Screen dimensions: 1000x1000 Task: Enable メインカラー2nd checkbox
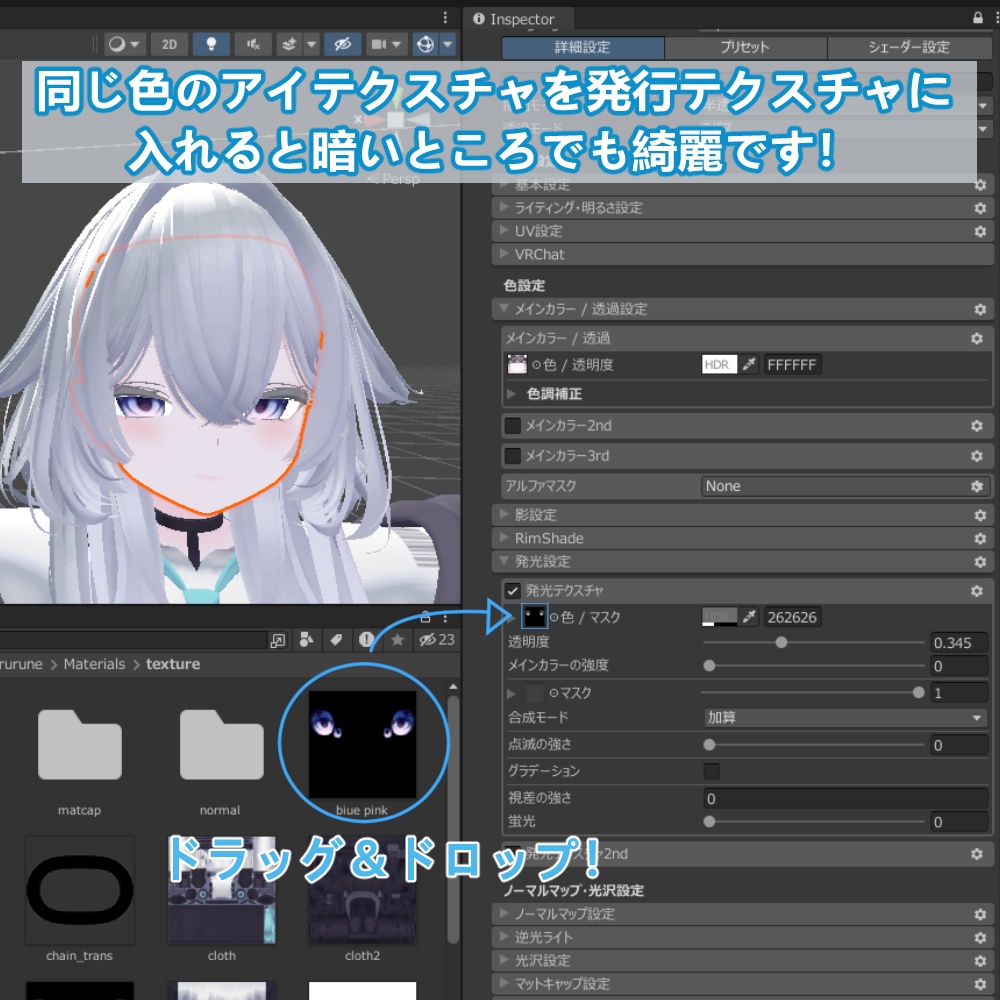[x=513, y=425]
